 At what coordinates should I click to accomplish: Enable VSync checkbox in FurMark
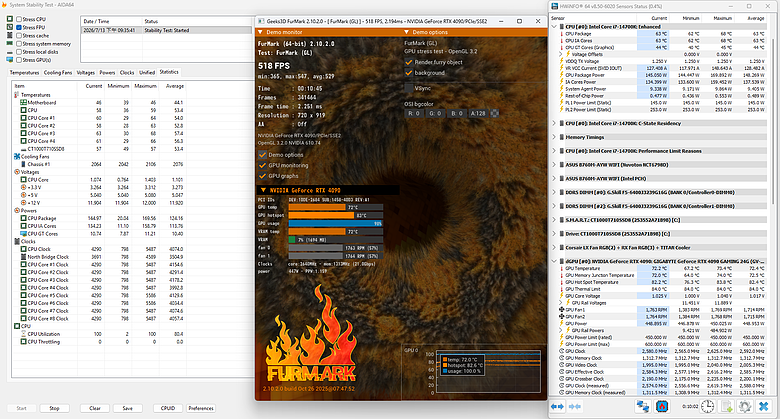(x=409, y=88)
